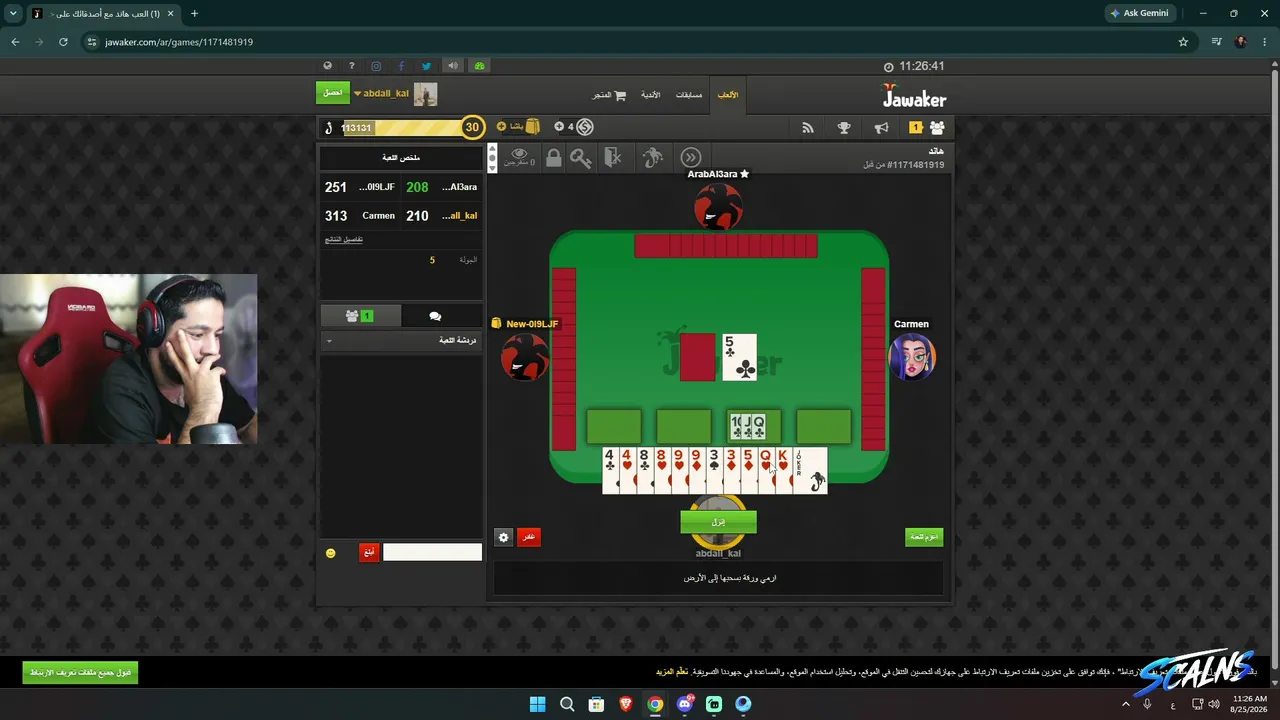
Task: Click the green احصل button
Action: (333, 93)
